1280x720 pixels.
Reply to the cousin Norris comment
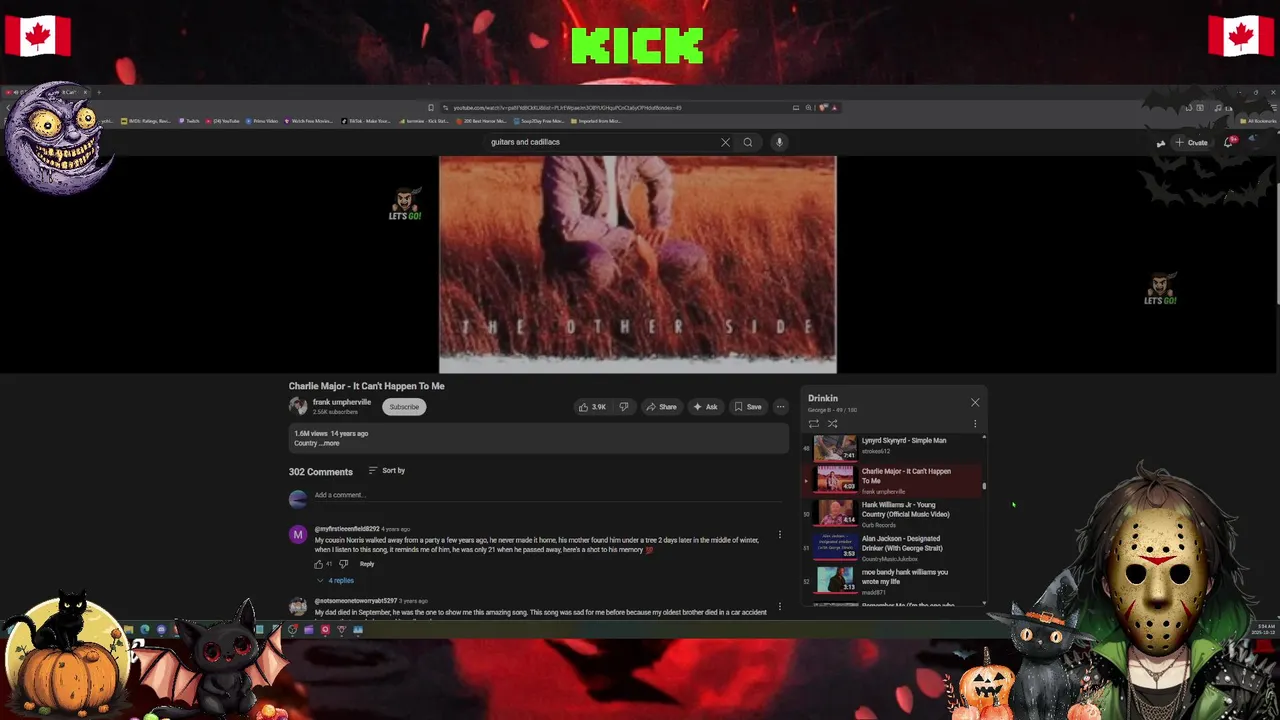tap(367, 564)
